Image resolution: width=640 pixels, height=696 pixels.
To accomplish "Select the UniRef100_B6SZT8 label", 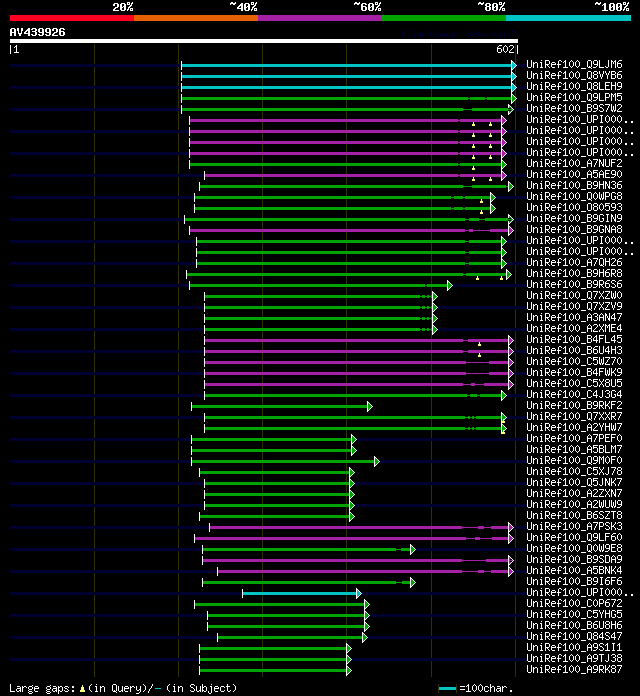I will pos(574,515).
